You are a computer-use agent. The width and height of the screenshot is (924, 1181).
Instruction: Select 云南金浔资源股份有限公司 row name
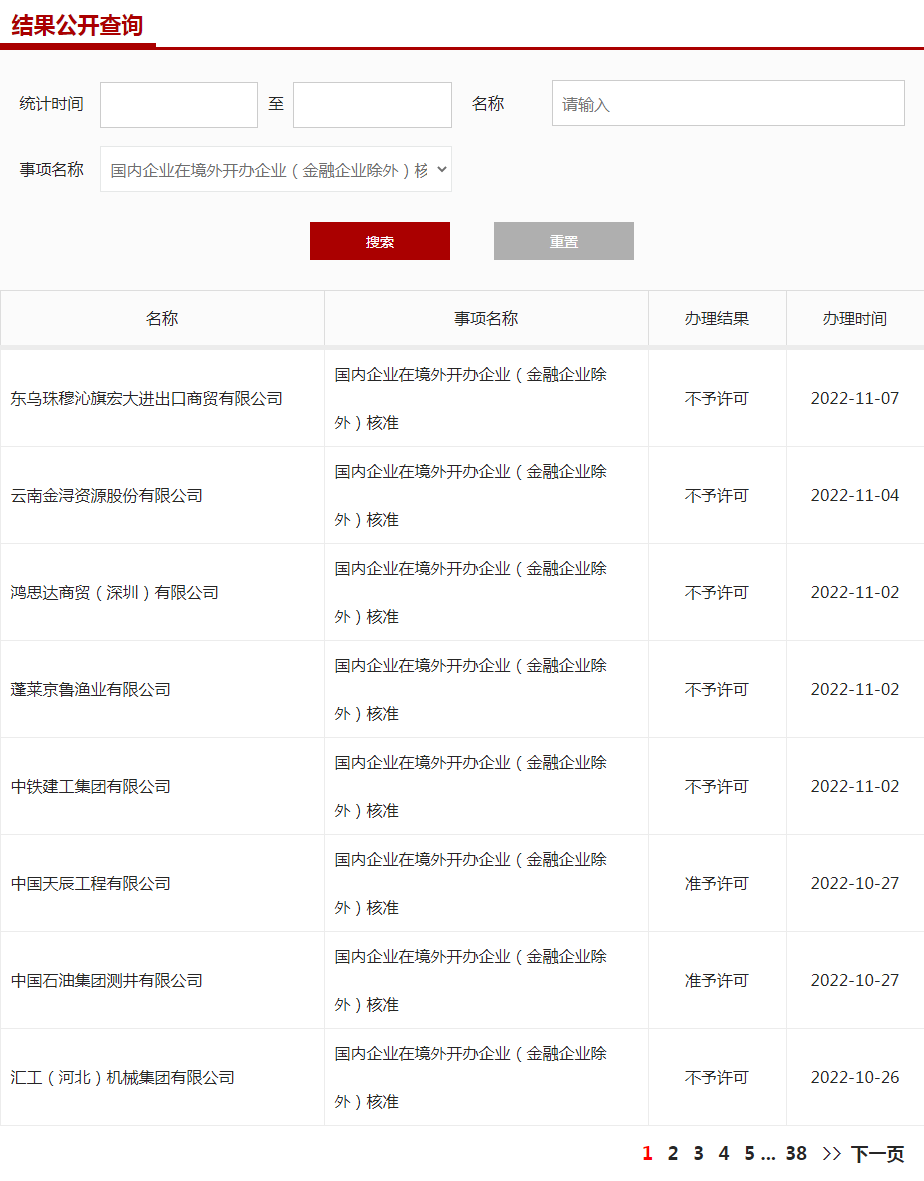[x=106, y=496]
